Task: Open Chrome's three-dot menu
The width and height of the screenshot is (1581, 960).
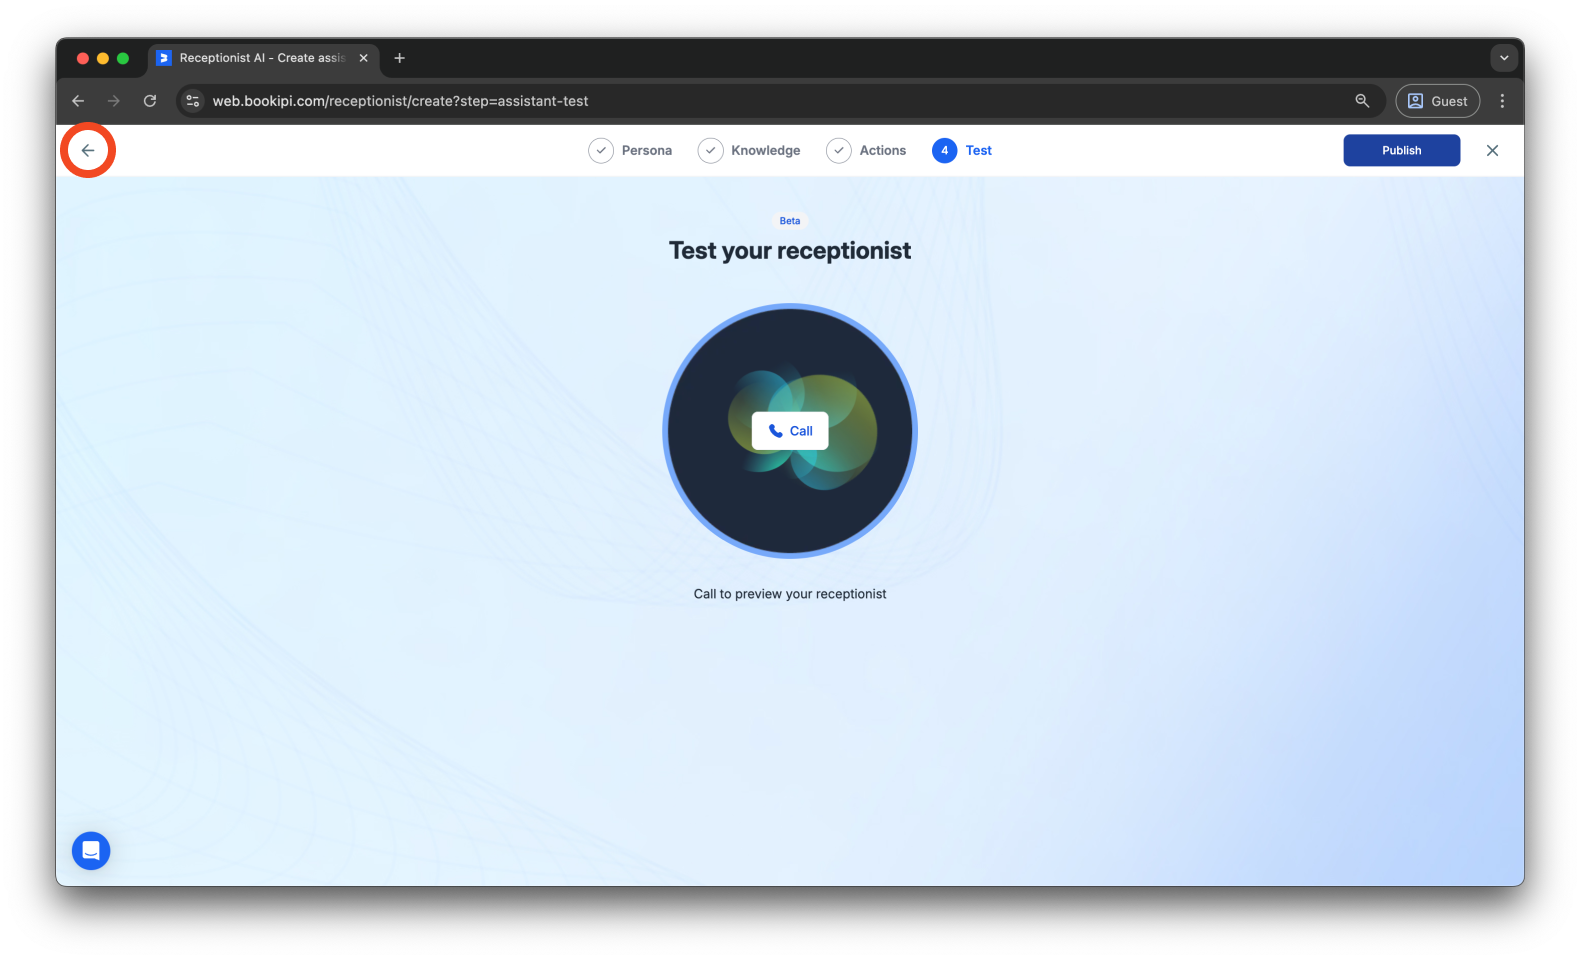Action: coord(1502,101)
